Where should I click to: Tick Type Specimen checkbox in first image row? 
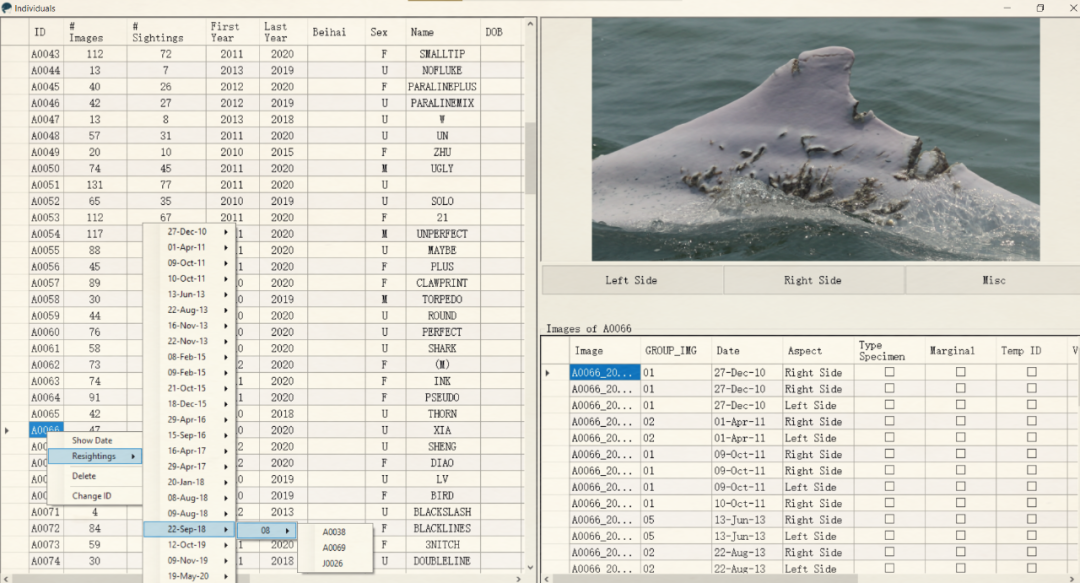889,373
